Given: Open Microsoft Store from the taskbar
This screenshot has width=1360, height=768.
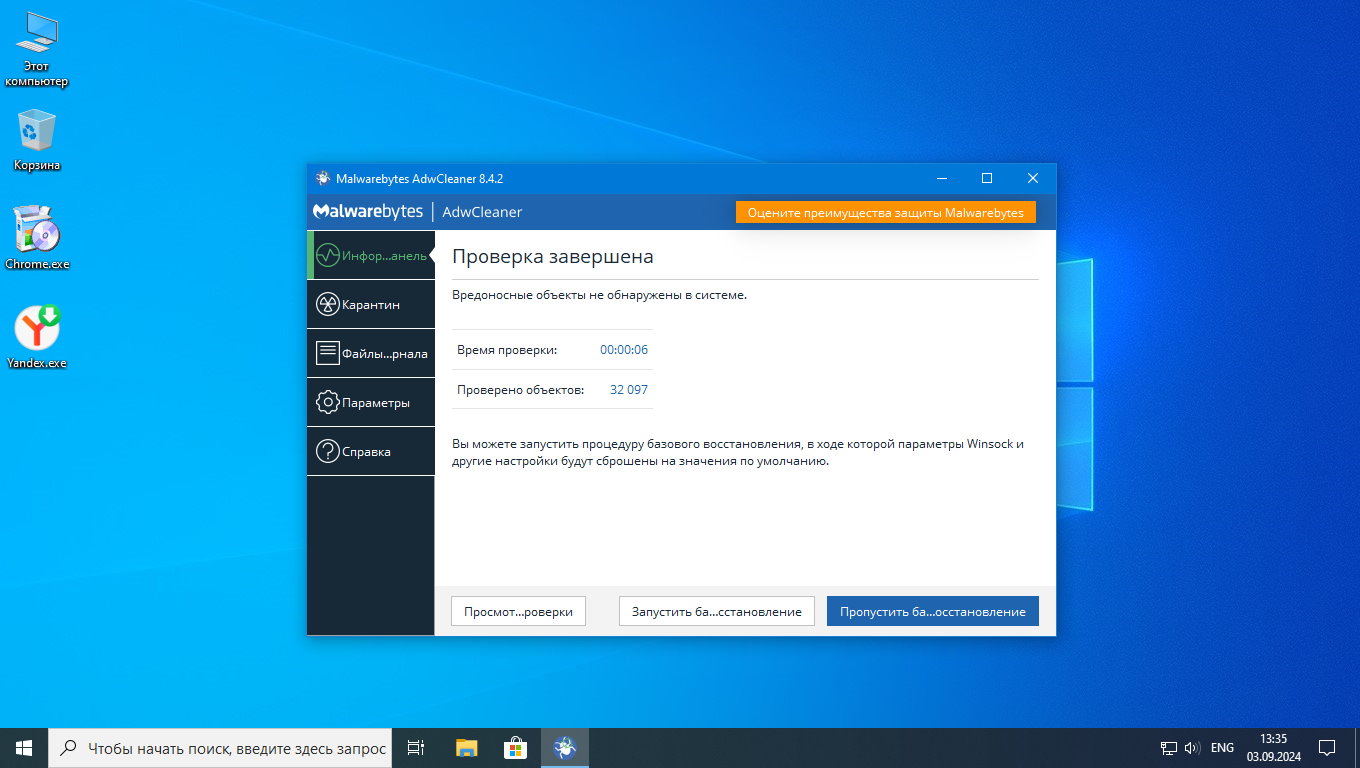Looking at the screenshot, I should click(515, 748).
